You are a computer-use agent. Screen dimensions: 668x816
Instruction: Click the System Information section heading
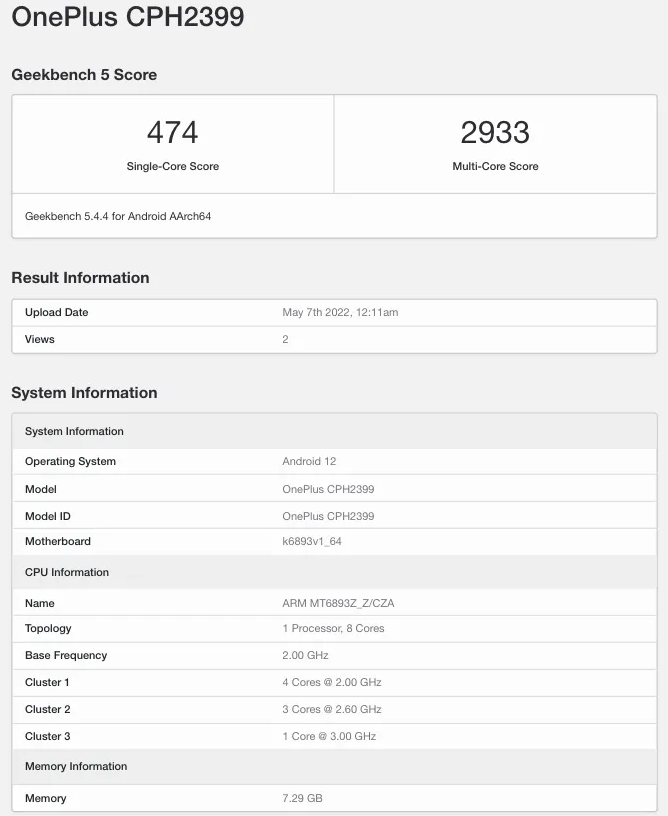(84, 393)
